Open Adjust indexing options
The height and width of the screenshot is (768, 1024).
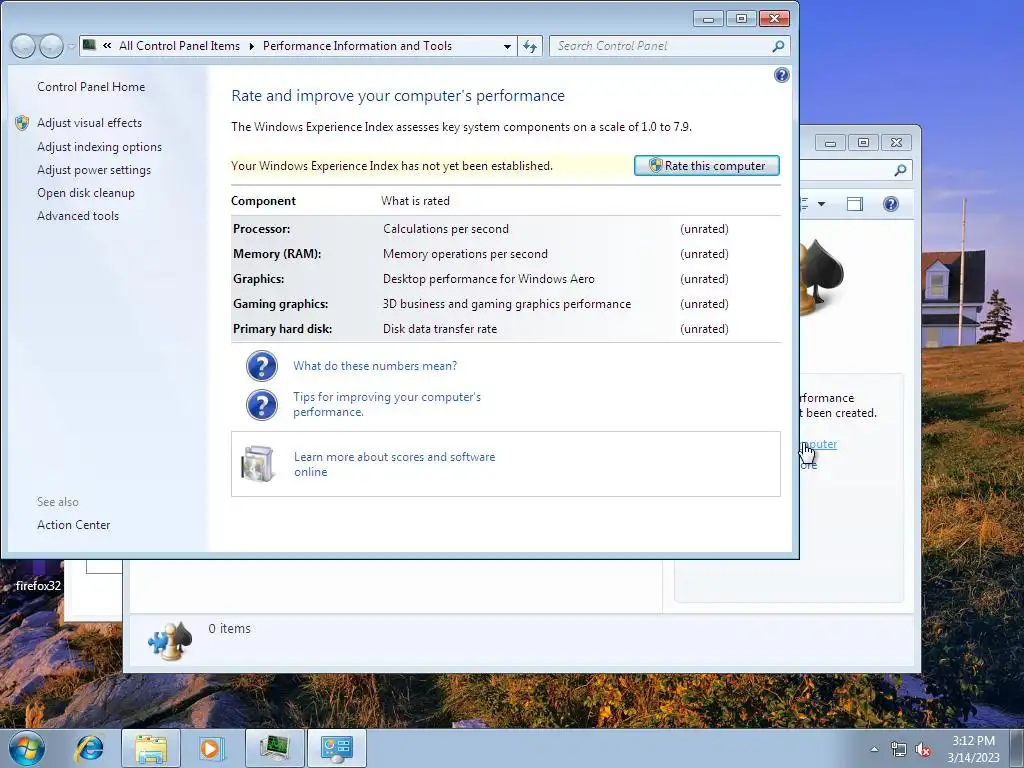(99, 147)
